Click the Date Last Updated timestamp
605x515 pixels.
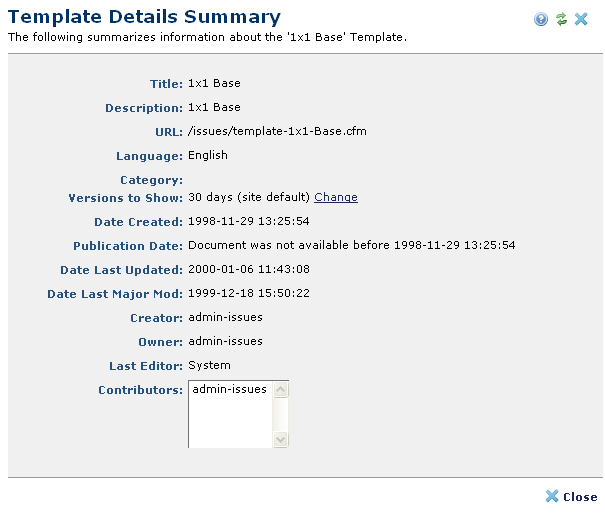click(x=249, y=269)
